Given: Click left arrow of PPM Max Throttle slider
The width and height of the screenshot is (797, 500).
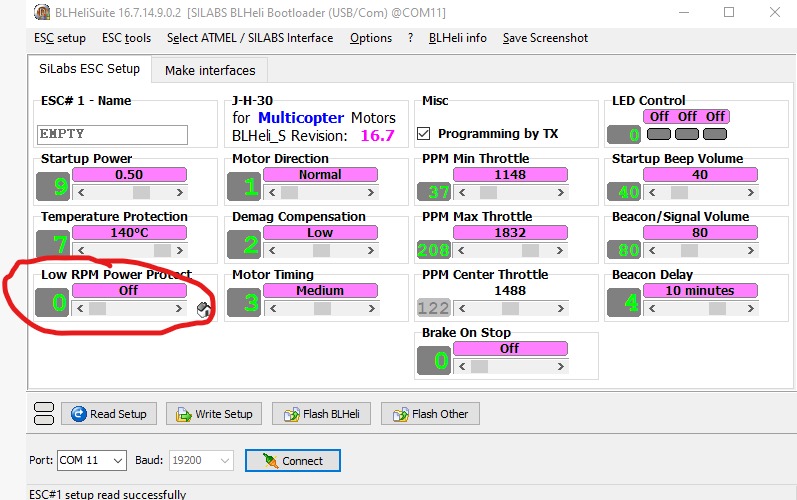Looking at the screenshot, I should coord(462,251).
